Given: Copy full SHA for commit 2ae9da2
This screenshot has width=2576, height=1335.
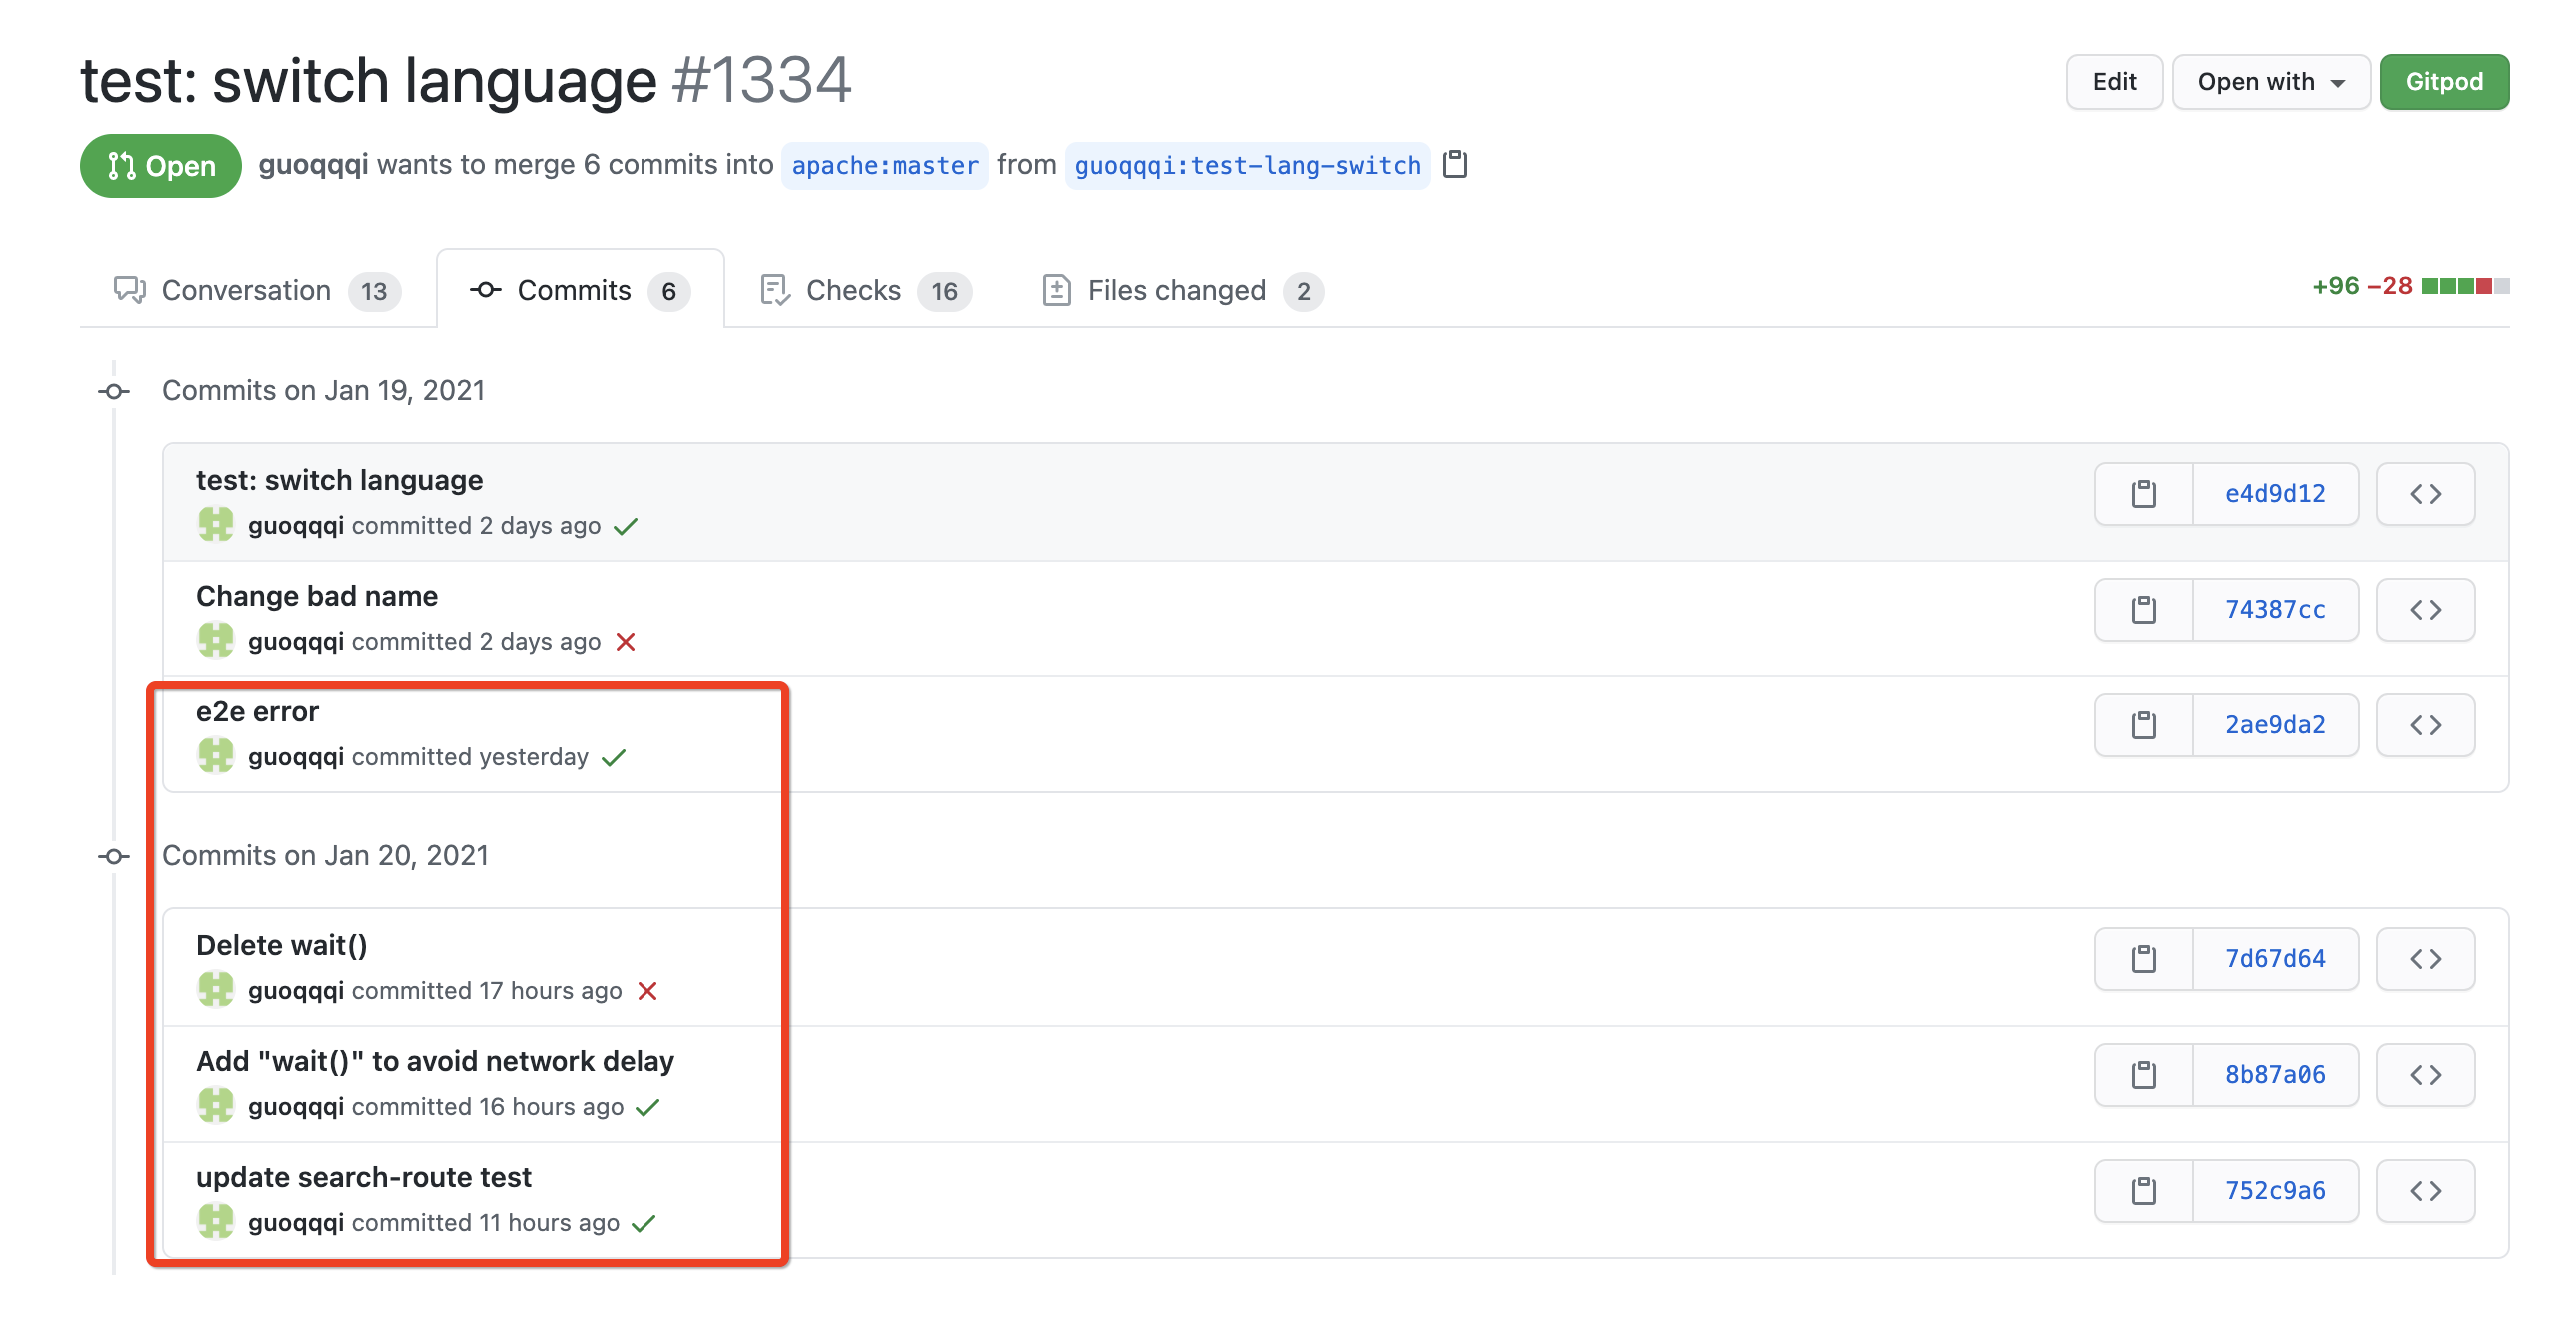Looking at the screenshot, I should tap(2143, 725).
